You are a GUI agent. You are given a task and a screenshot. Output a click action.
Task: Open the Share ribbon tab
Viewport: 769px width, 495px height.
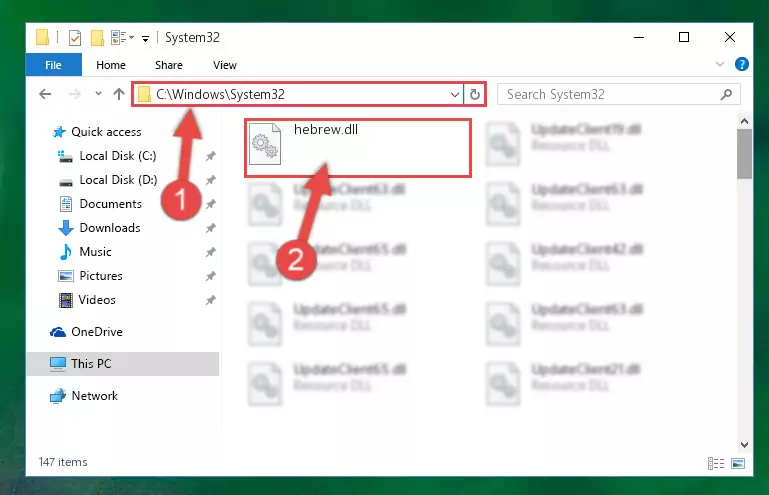click(169, 65)
